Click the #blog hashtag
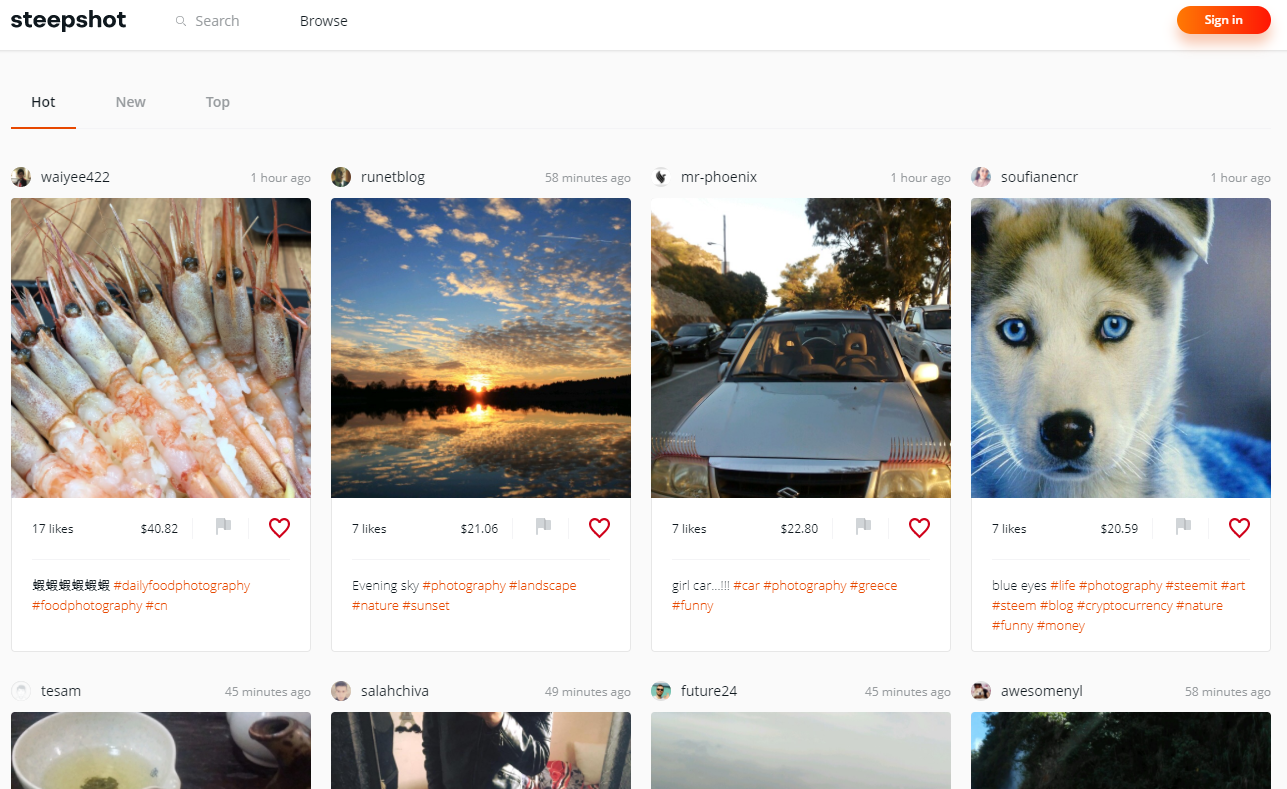Viewport: 1287px width, 789px height. coord(1057,606)
